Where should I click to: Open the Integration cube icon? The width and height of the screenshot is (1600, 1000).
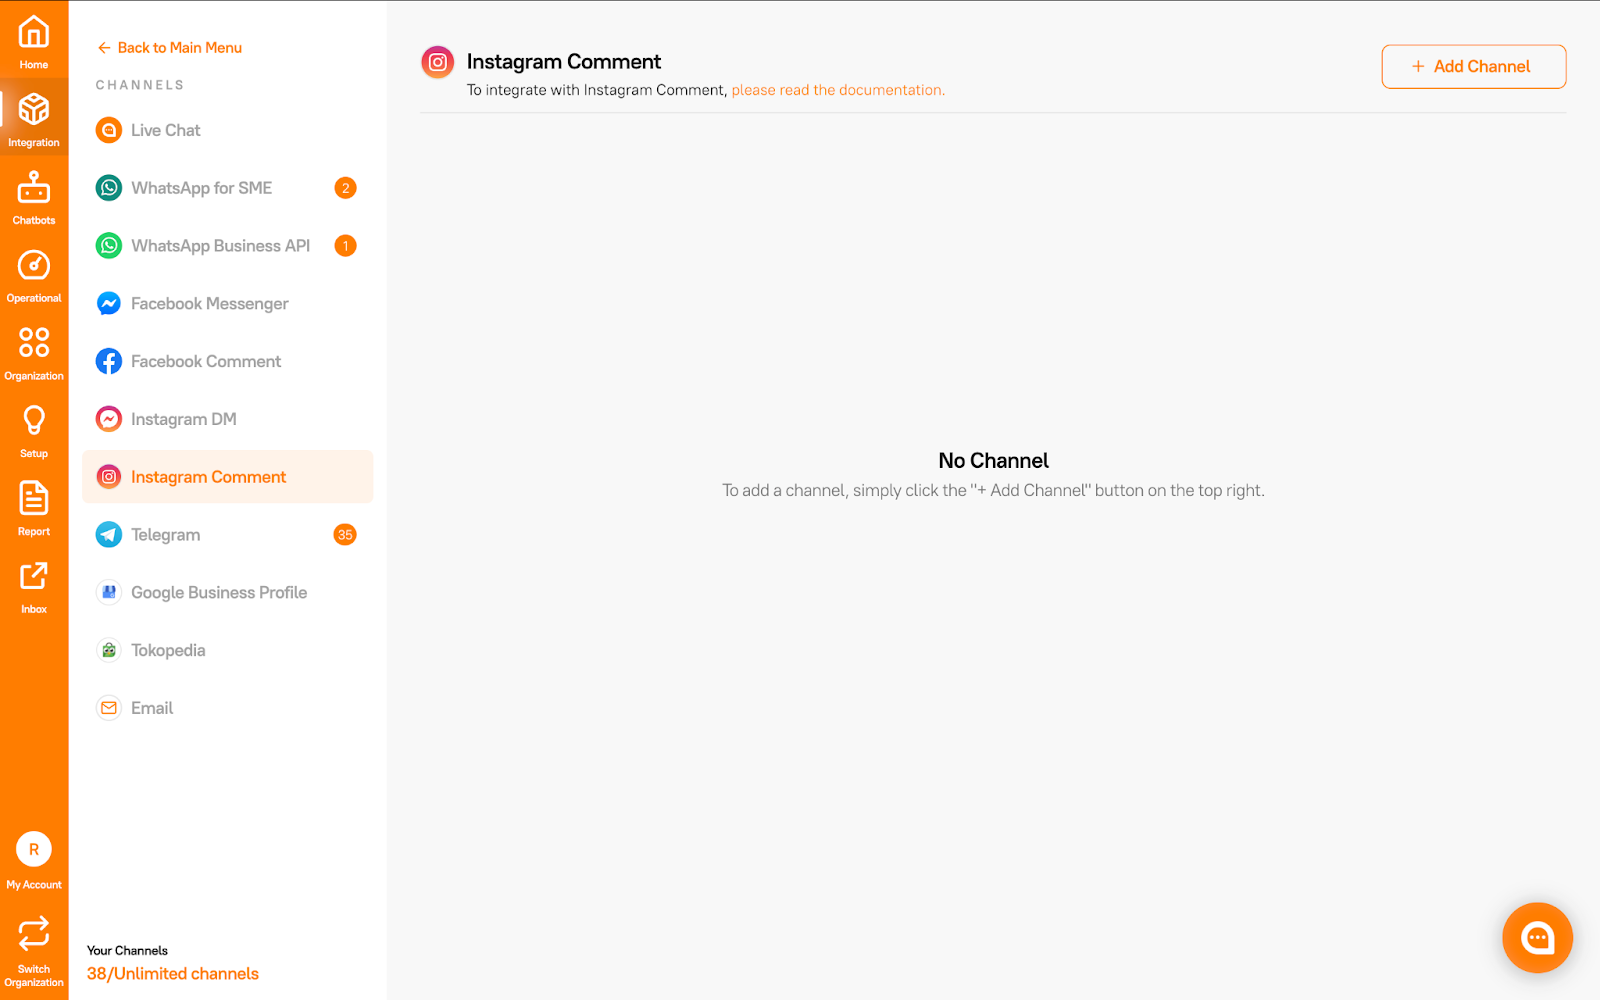point(34,109)
